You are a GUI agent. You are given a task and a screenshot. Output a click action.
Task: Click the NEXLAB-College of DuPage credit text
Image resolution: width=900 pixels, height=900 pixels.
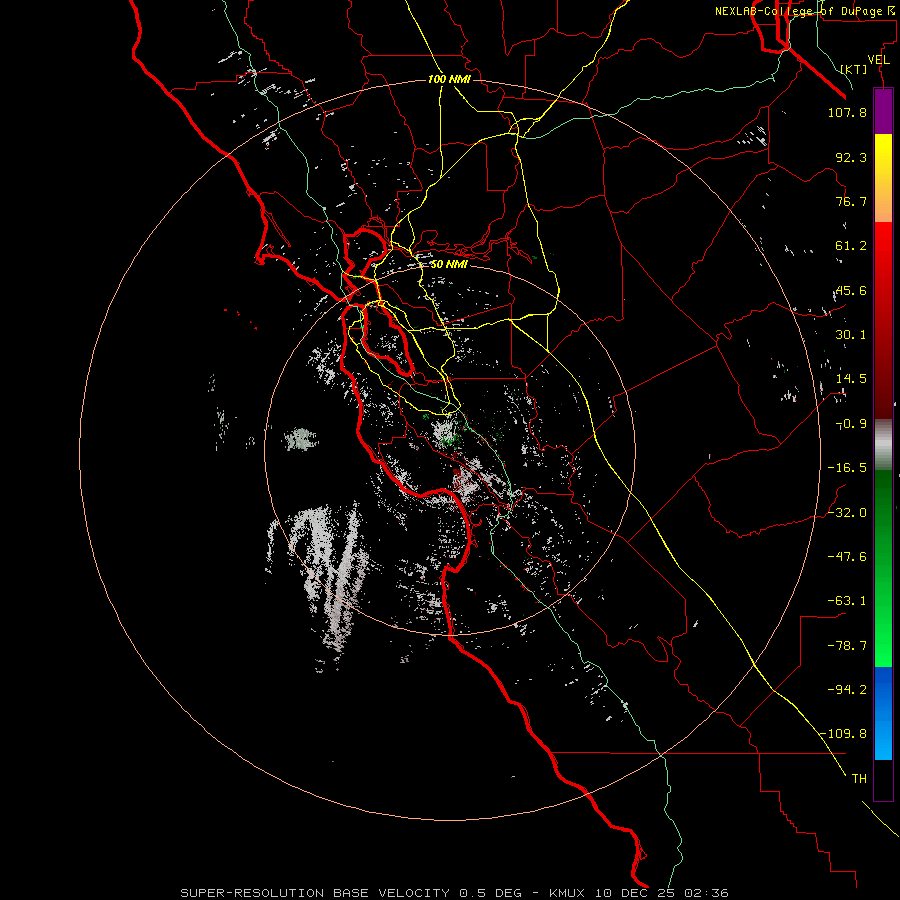[804, 11]
